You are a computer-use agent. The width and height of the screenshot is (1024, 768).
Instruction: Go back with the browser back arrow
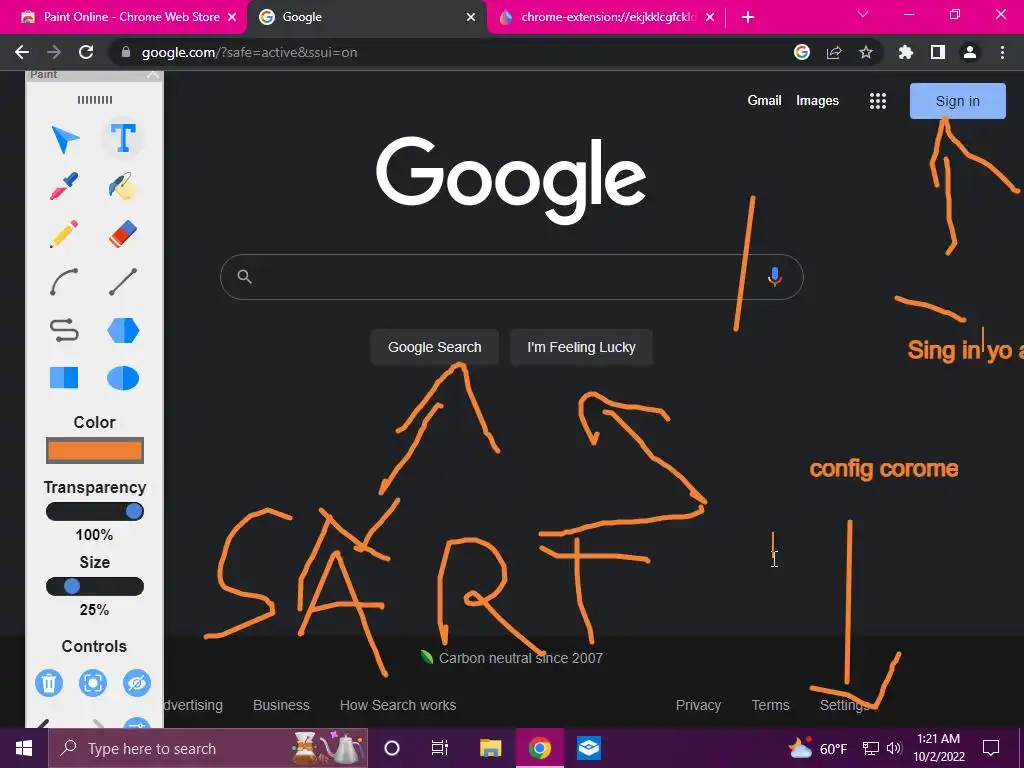coord(22,52)
